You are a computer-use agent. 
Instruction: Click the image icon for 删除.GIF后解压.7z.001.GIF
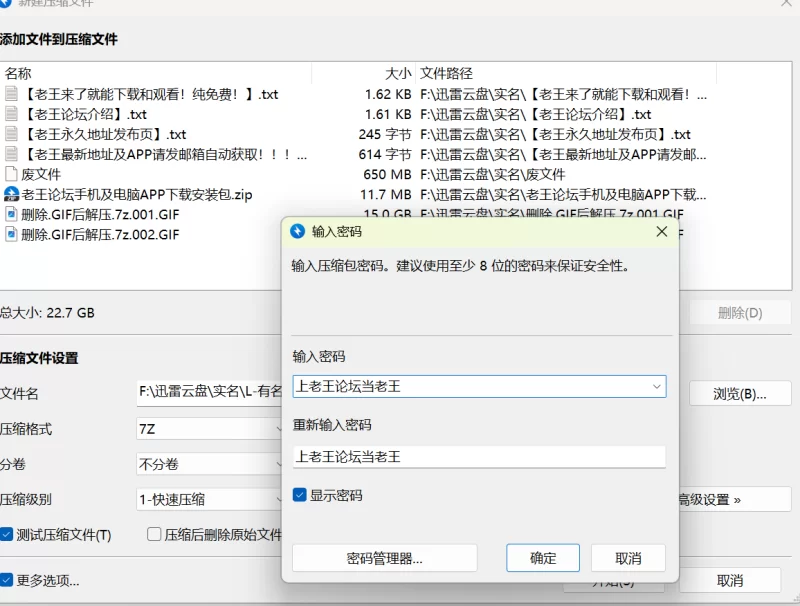[11, 214]
